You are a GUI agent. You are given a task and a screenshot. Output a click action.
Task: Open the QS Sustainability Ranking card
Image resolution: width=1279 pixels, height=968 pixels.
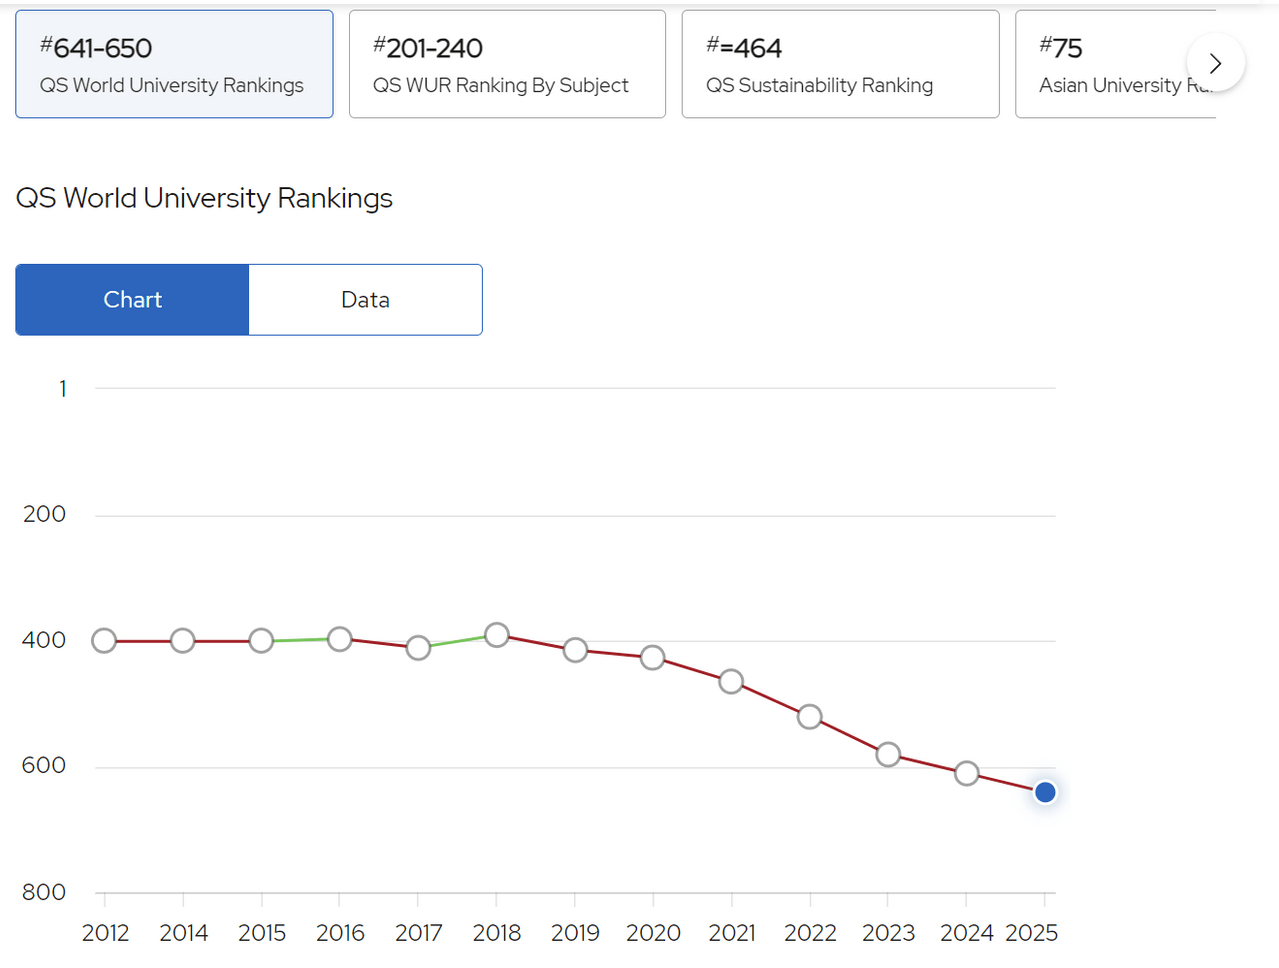(x=840, y=63)
